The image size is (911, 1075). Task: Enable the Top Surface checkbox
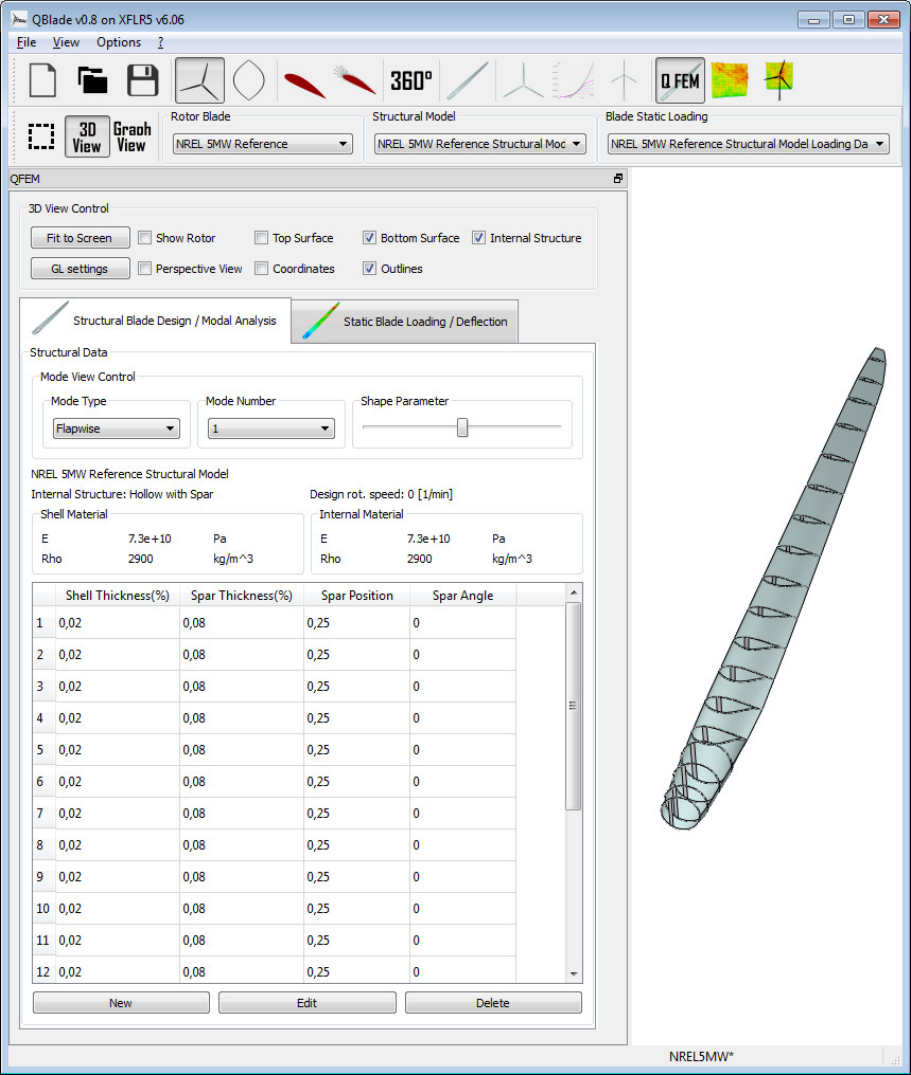pos(261,238)
